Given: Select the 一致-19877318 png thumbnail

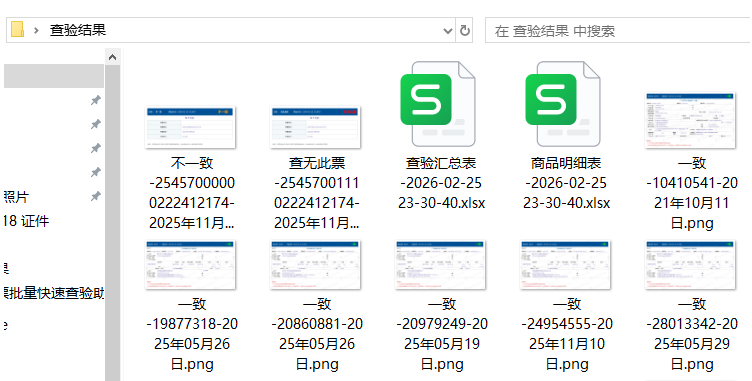Looking at the screenshot, I should pos(190,265).
